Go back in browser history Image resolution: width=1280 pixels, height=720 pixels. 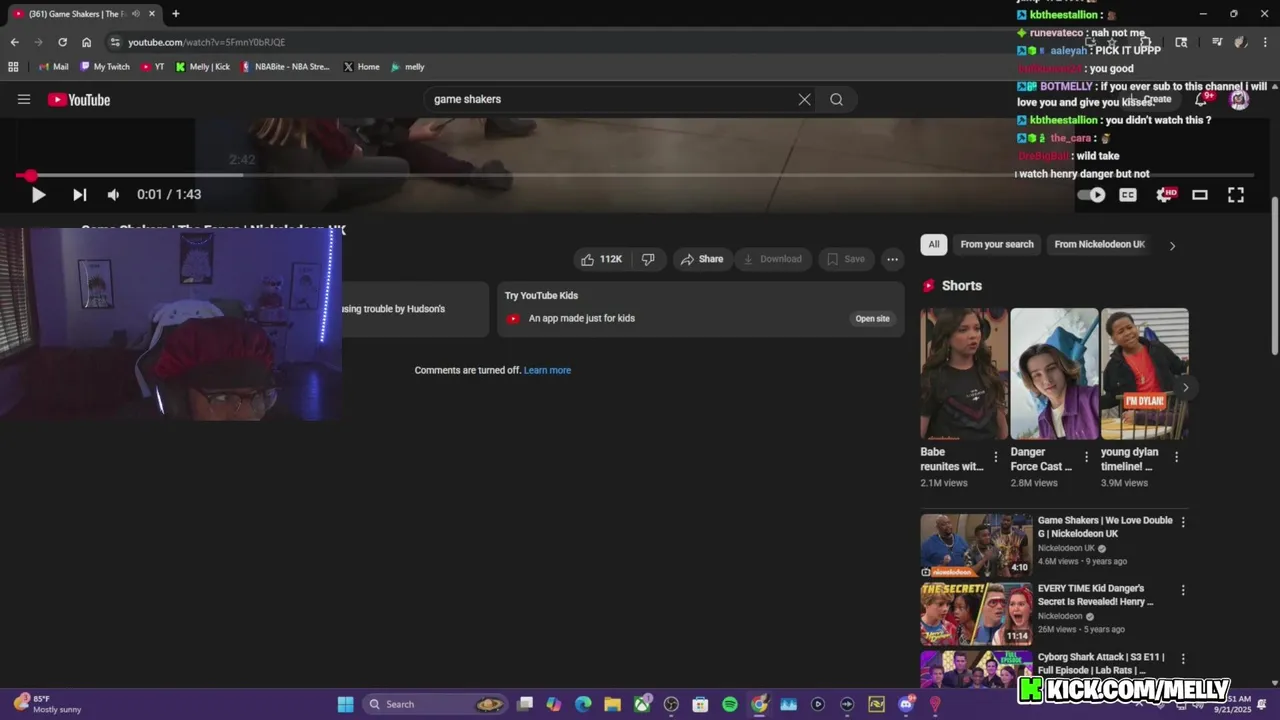14,42
